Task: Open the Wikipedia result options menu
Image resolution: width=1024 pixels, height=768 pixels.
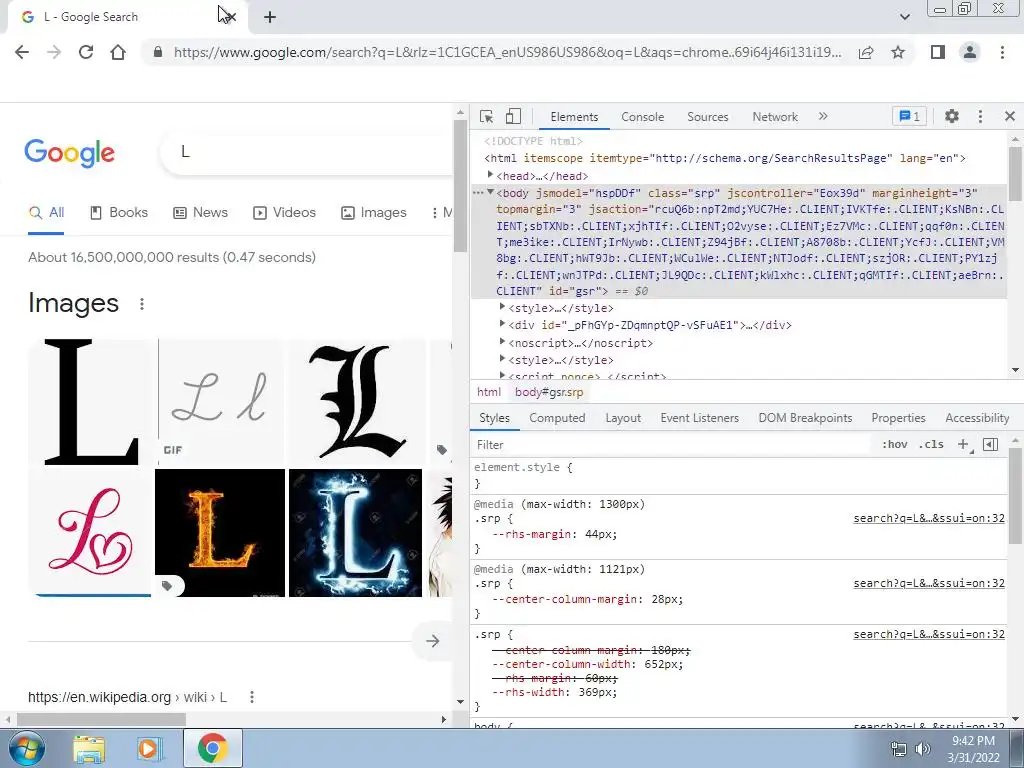Action: (252, 697)
